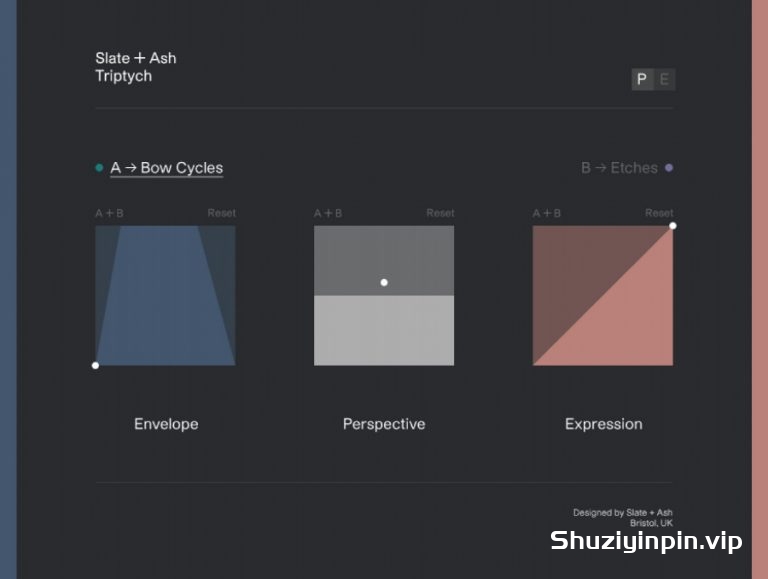Click inside the blue Envelope XY pad

[166, 295]
